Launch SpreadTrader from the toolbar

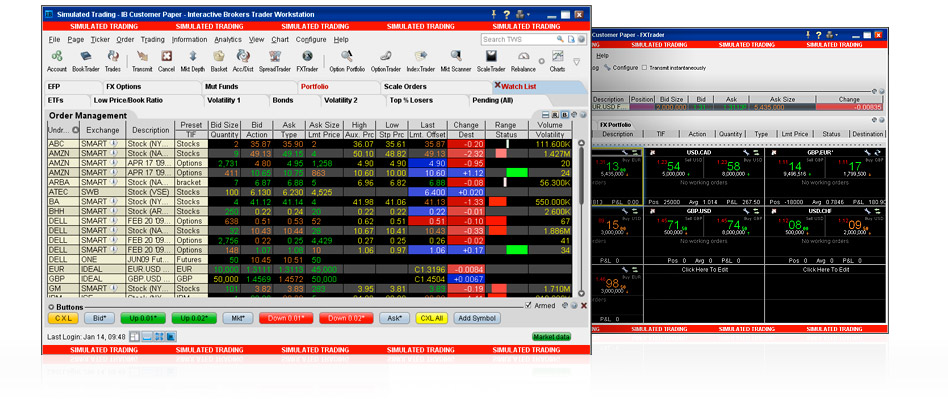274,56
